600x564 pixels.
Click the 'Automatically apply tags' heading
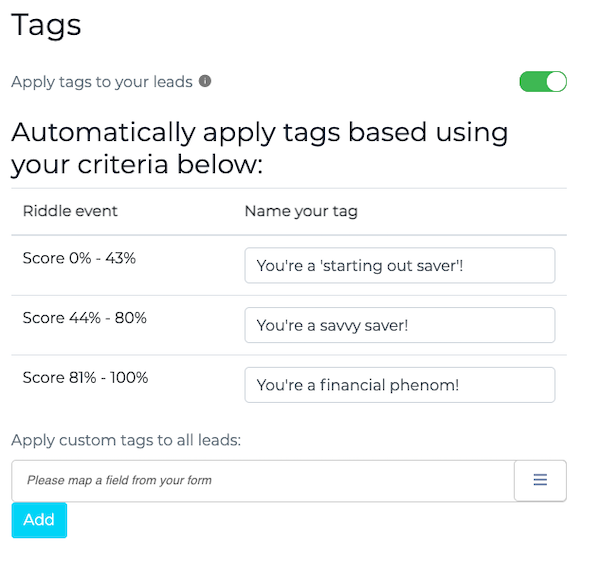click(259, 133)
